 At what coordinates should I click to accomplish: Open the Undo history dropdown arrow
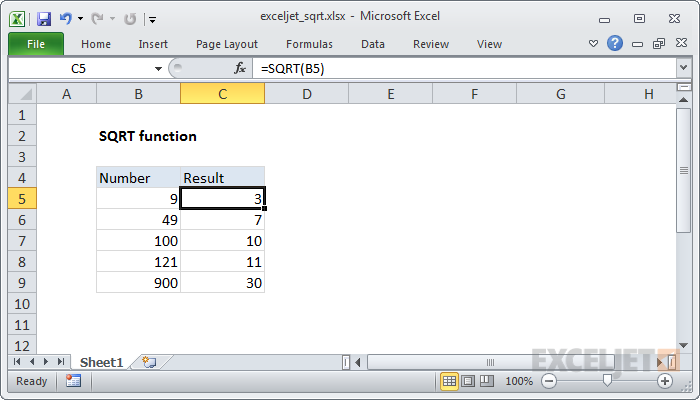[80, 19]
